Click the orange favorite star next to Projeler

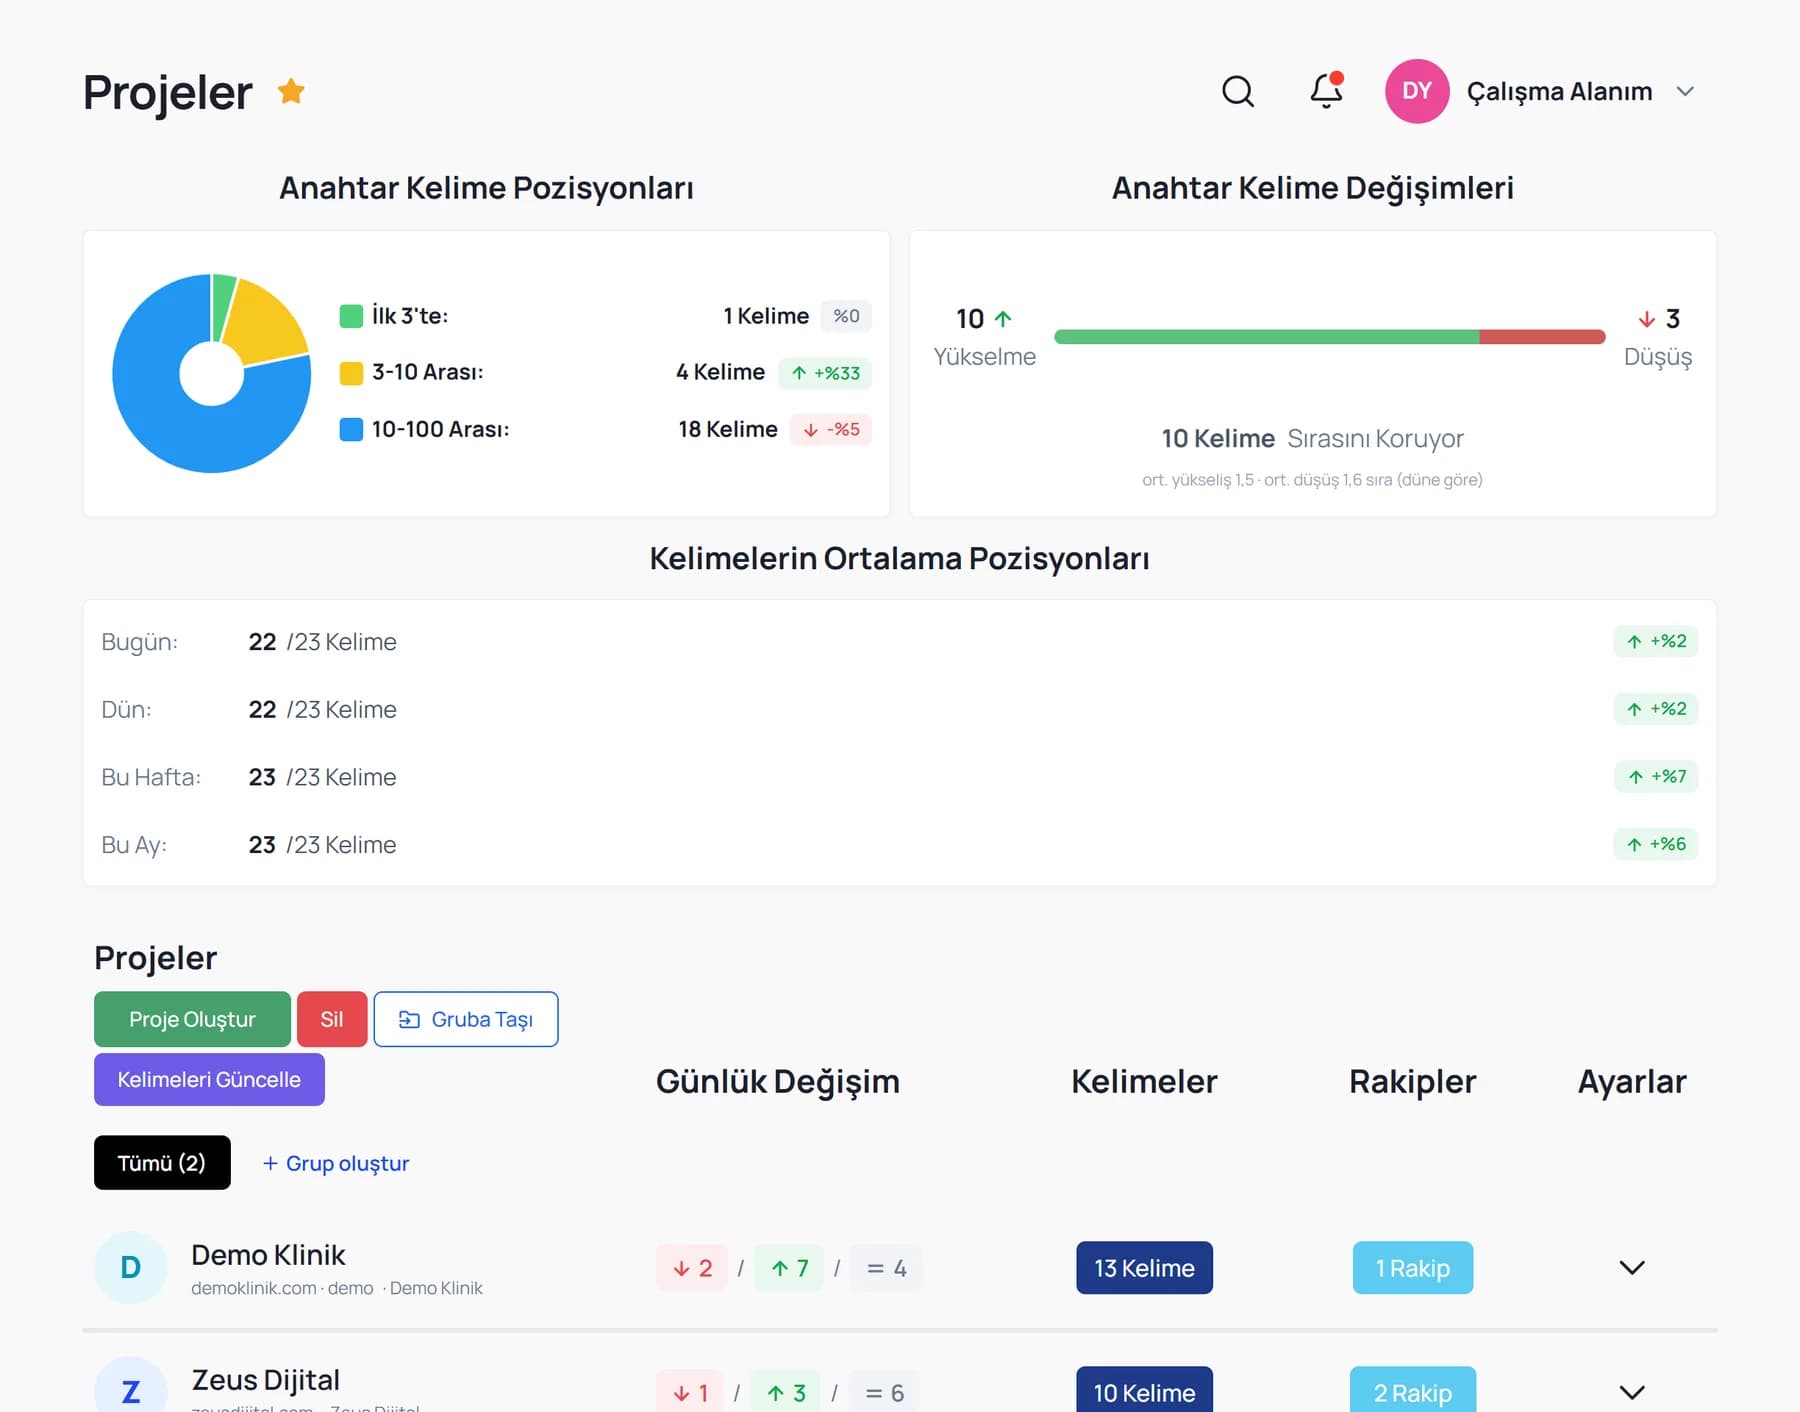point(291,91)
